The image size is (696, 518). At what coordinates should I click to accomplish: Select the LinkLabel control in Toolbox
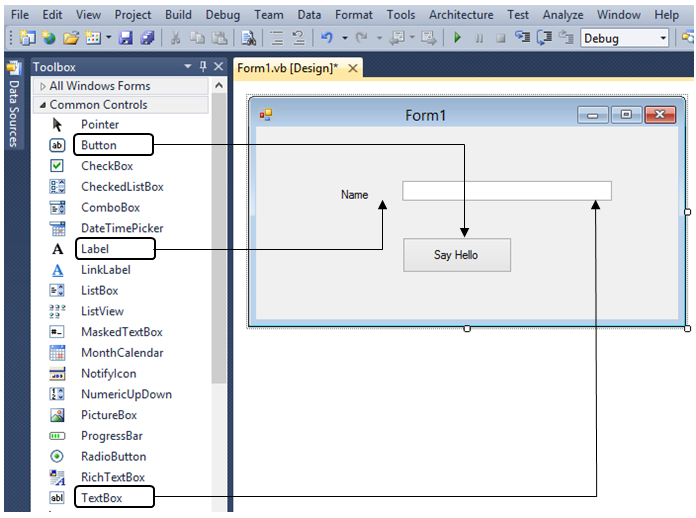pyautogui.click(x=106, y=270)
